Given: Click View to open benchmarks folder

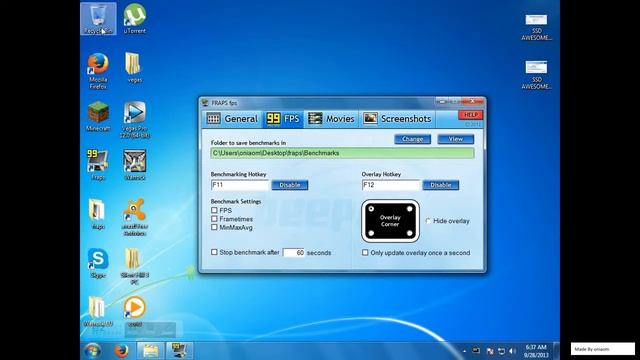Looking at the screenshot, I should pyautogui.click(x=456, y=139).
